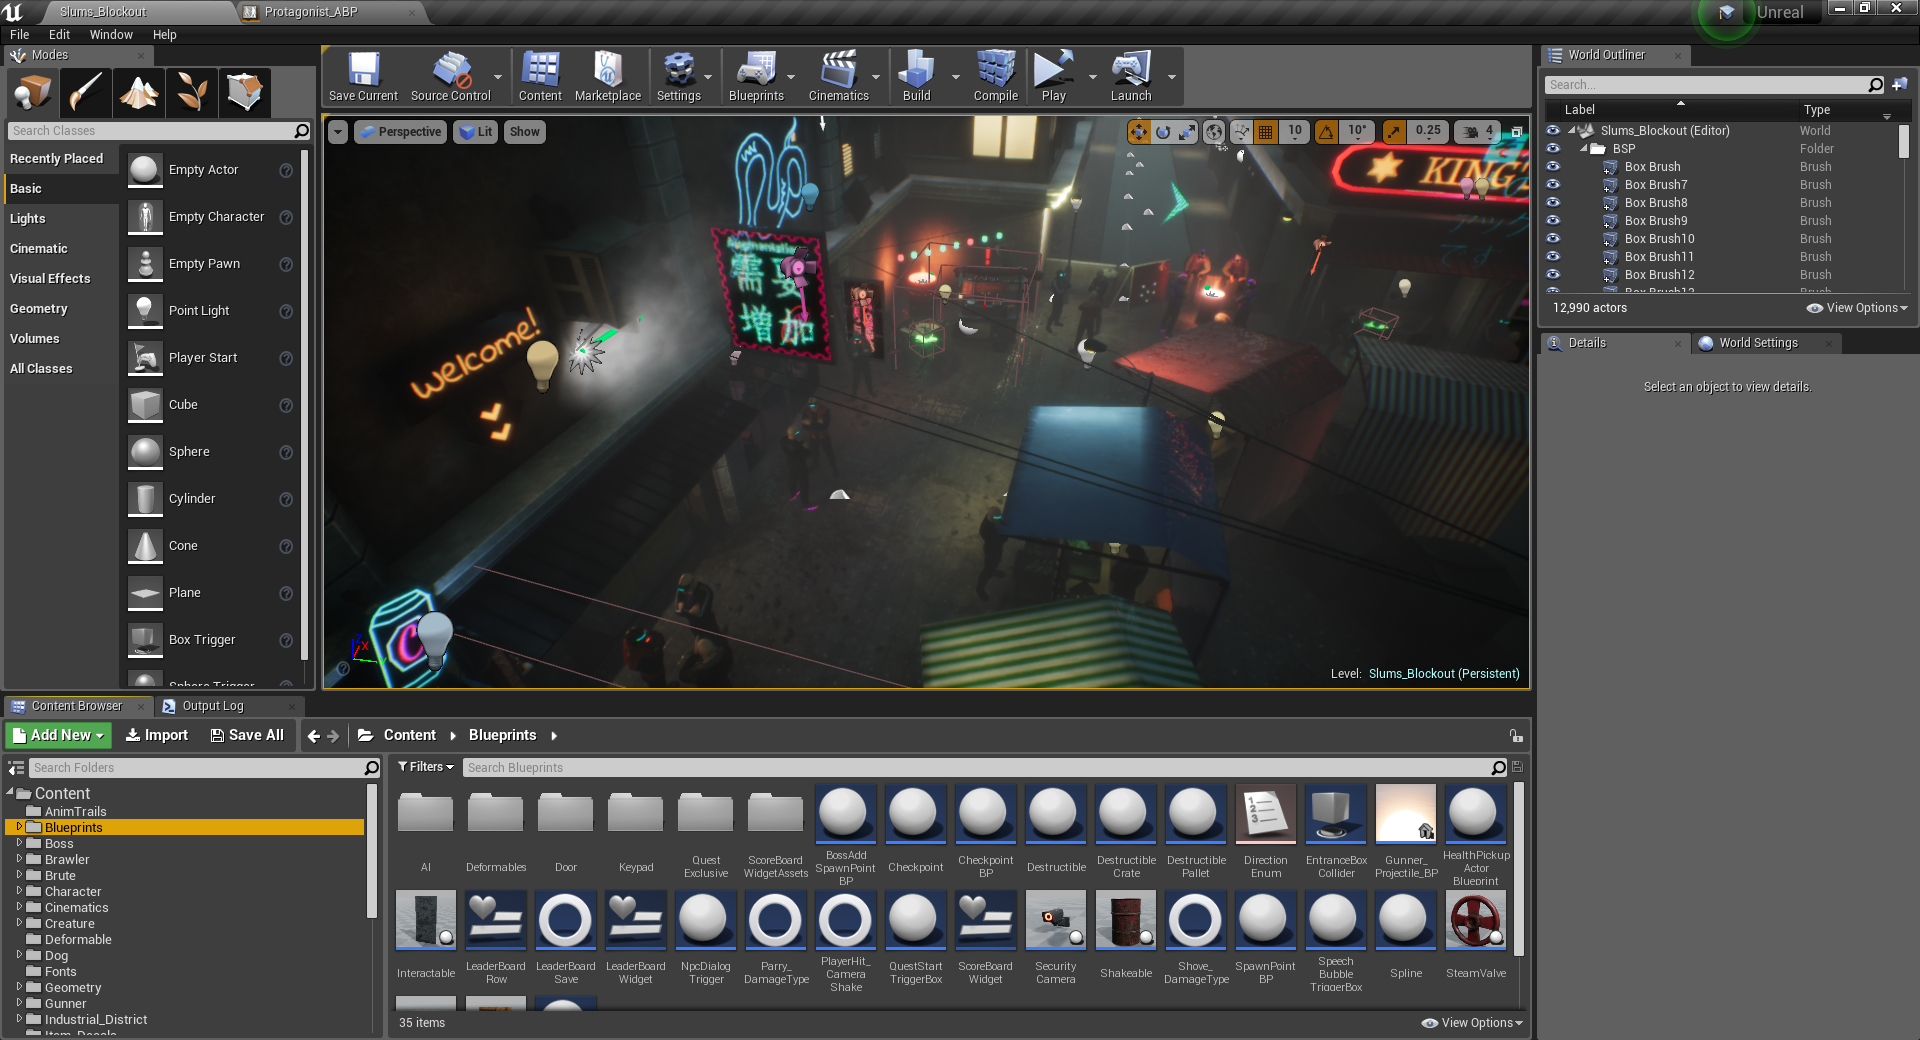Select the scale gizmo in viewport
The width and height of the screenshot is (1920, 1040).
click(1187, 131)
